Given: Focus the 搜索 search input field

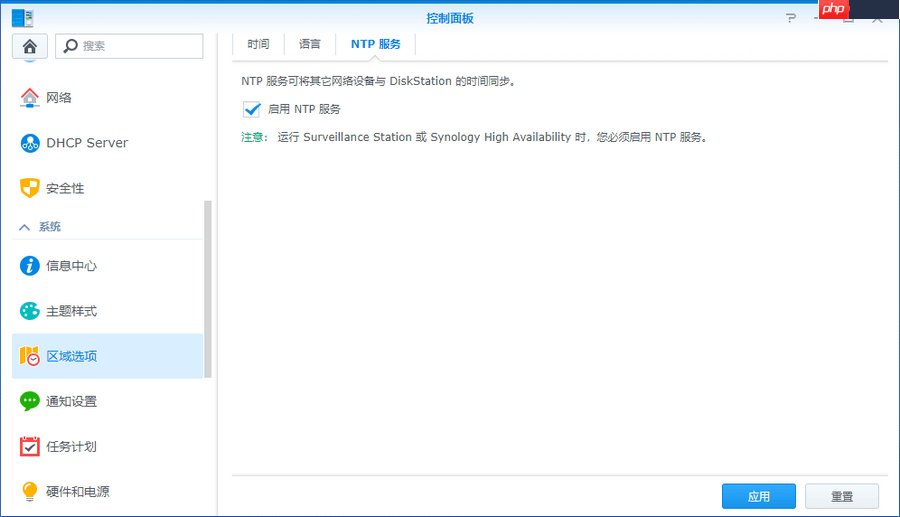Looking at the screenshot, I should point(129,46).
